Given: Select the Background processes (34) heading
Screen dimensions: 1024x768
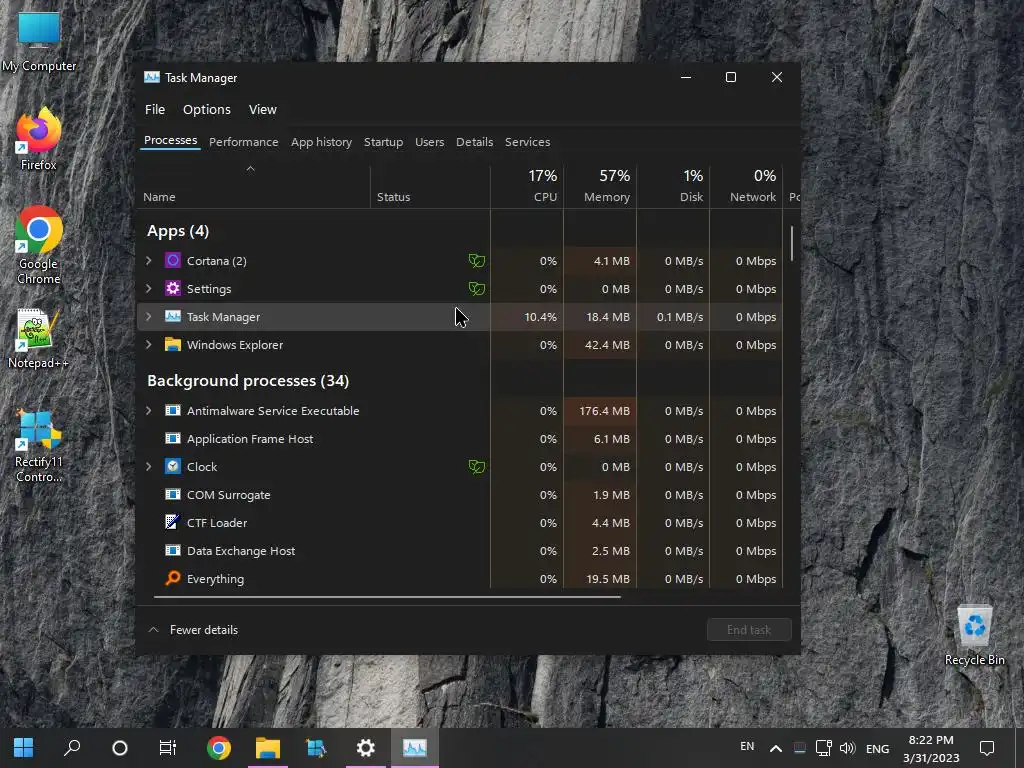Looking at the screenshot, I should coord(248,380).
